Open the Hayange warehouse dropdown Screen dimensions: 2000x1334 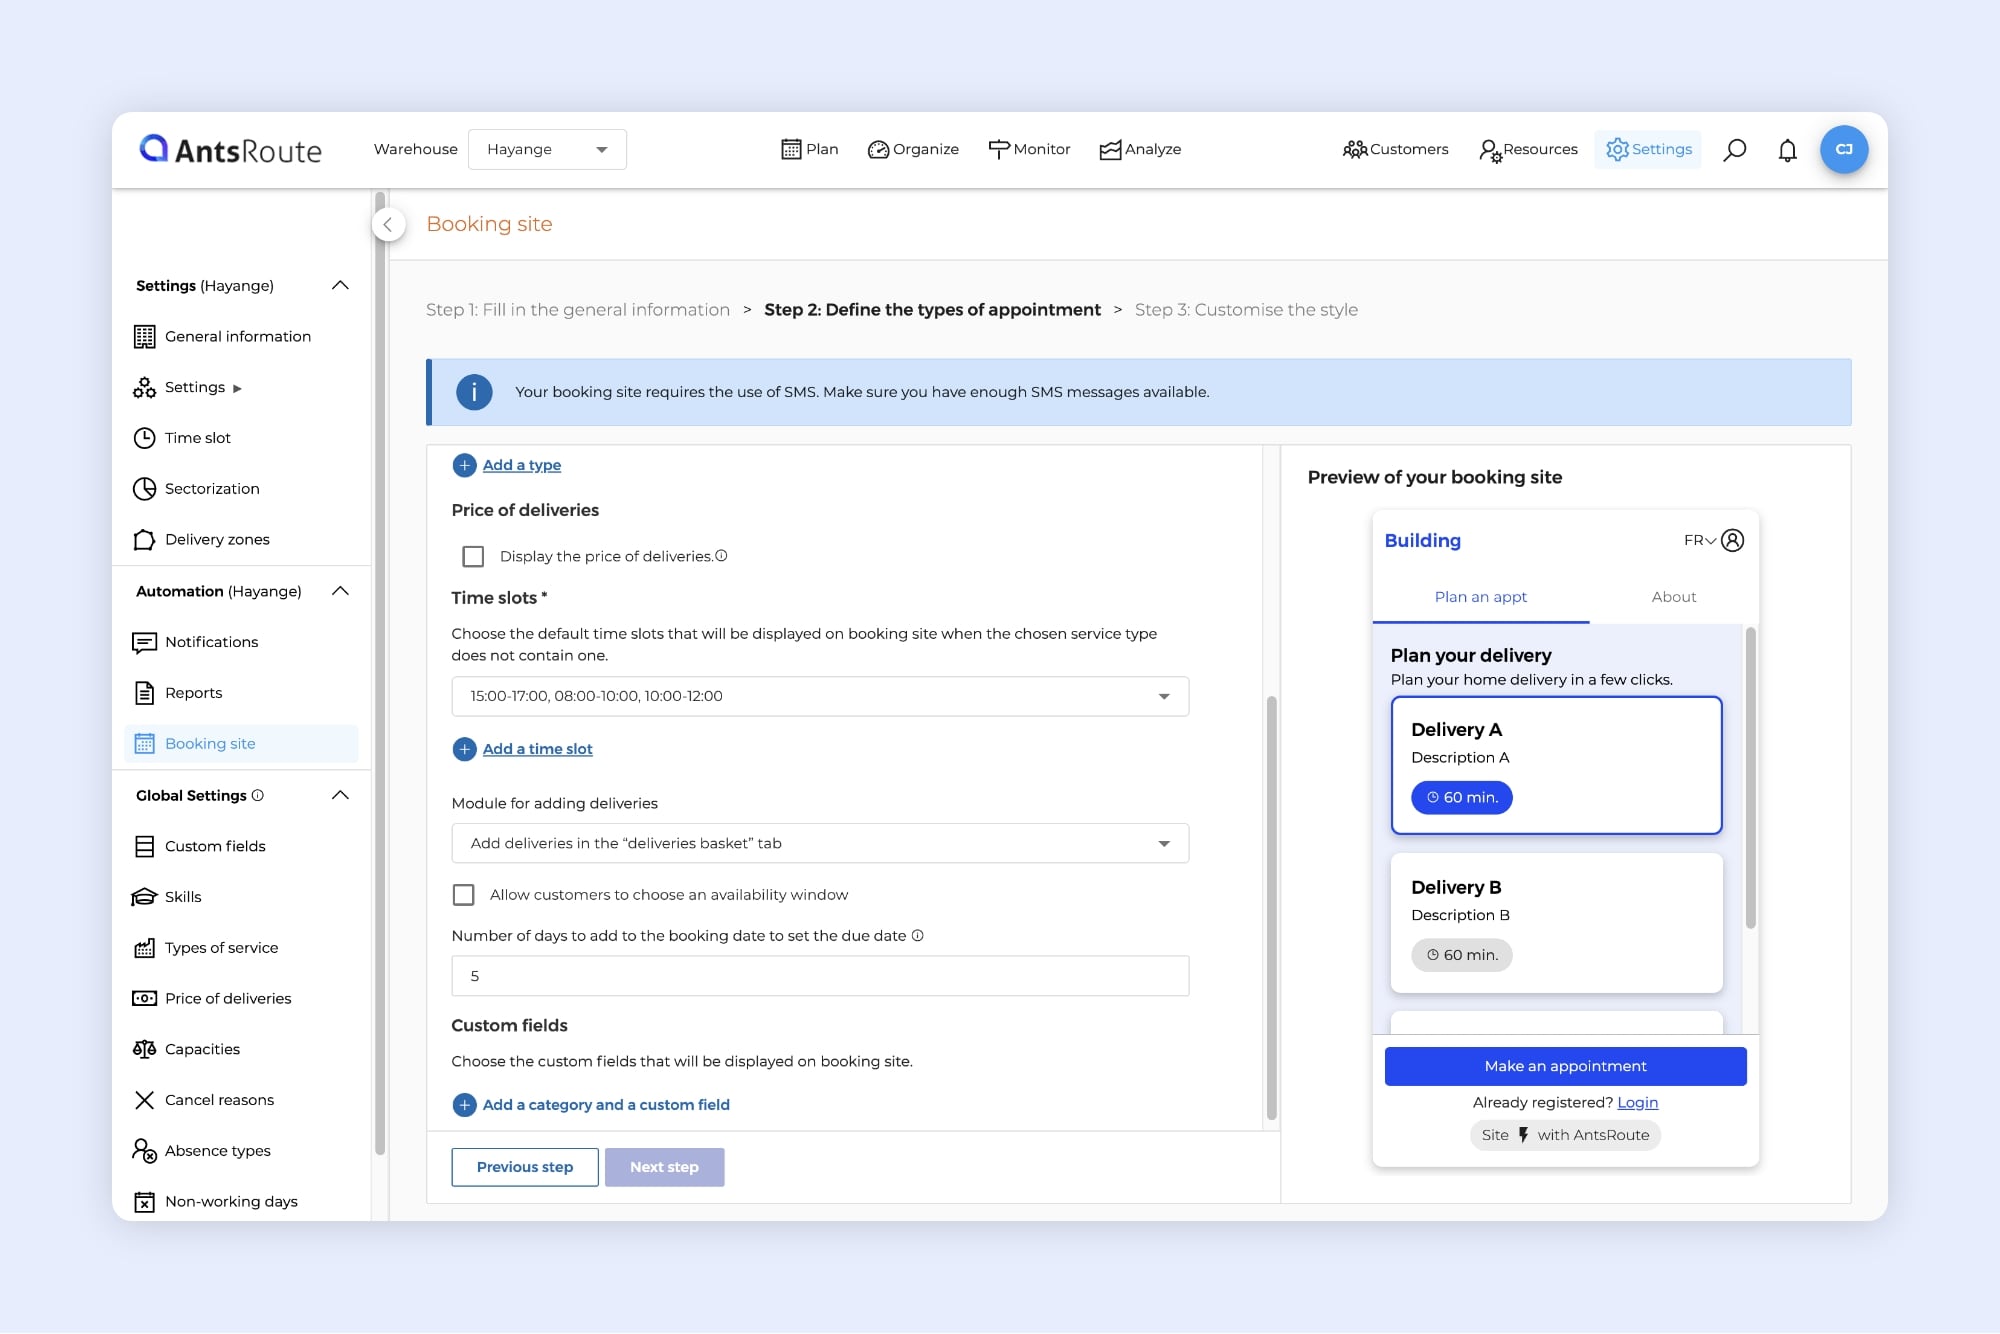(547, 150)
